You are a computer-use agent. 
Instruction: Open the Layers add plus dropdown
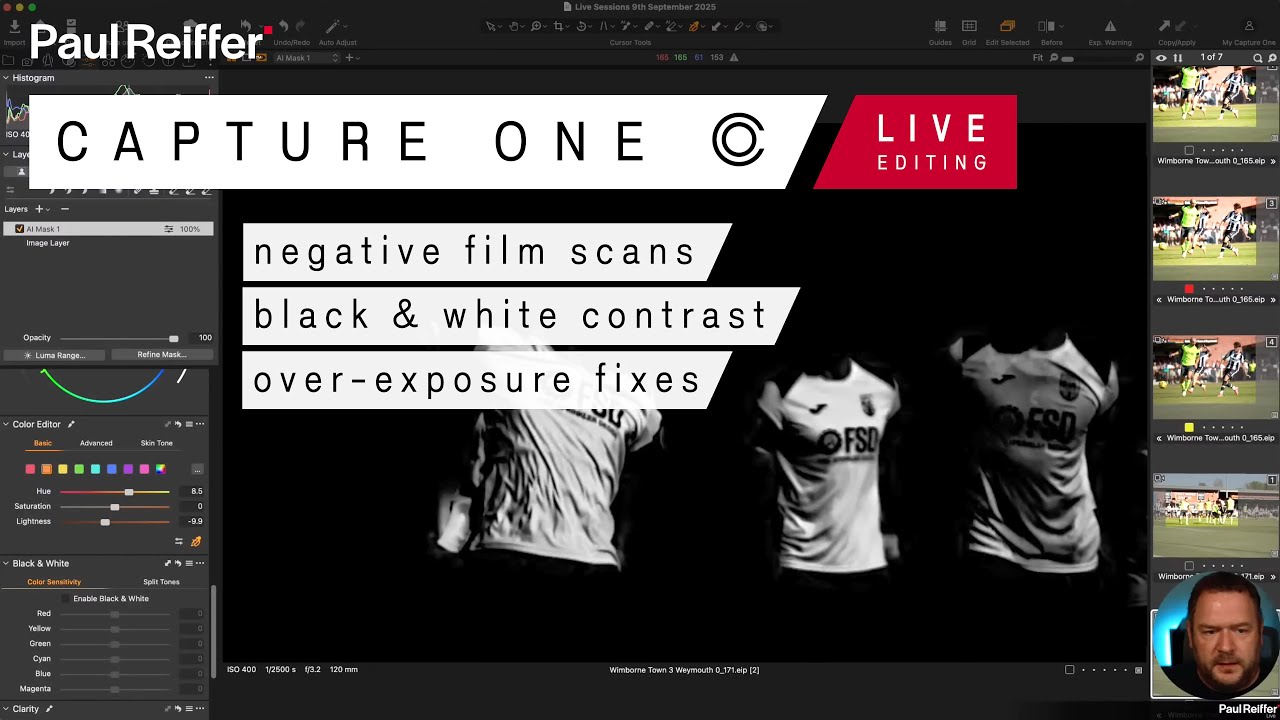tap(42, 209)
